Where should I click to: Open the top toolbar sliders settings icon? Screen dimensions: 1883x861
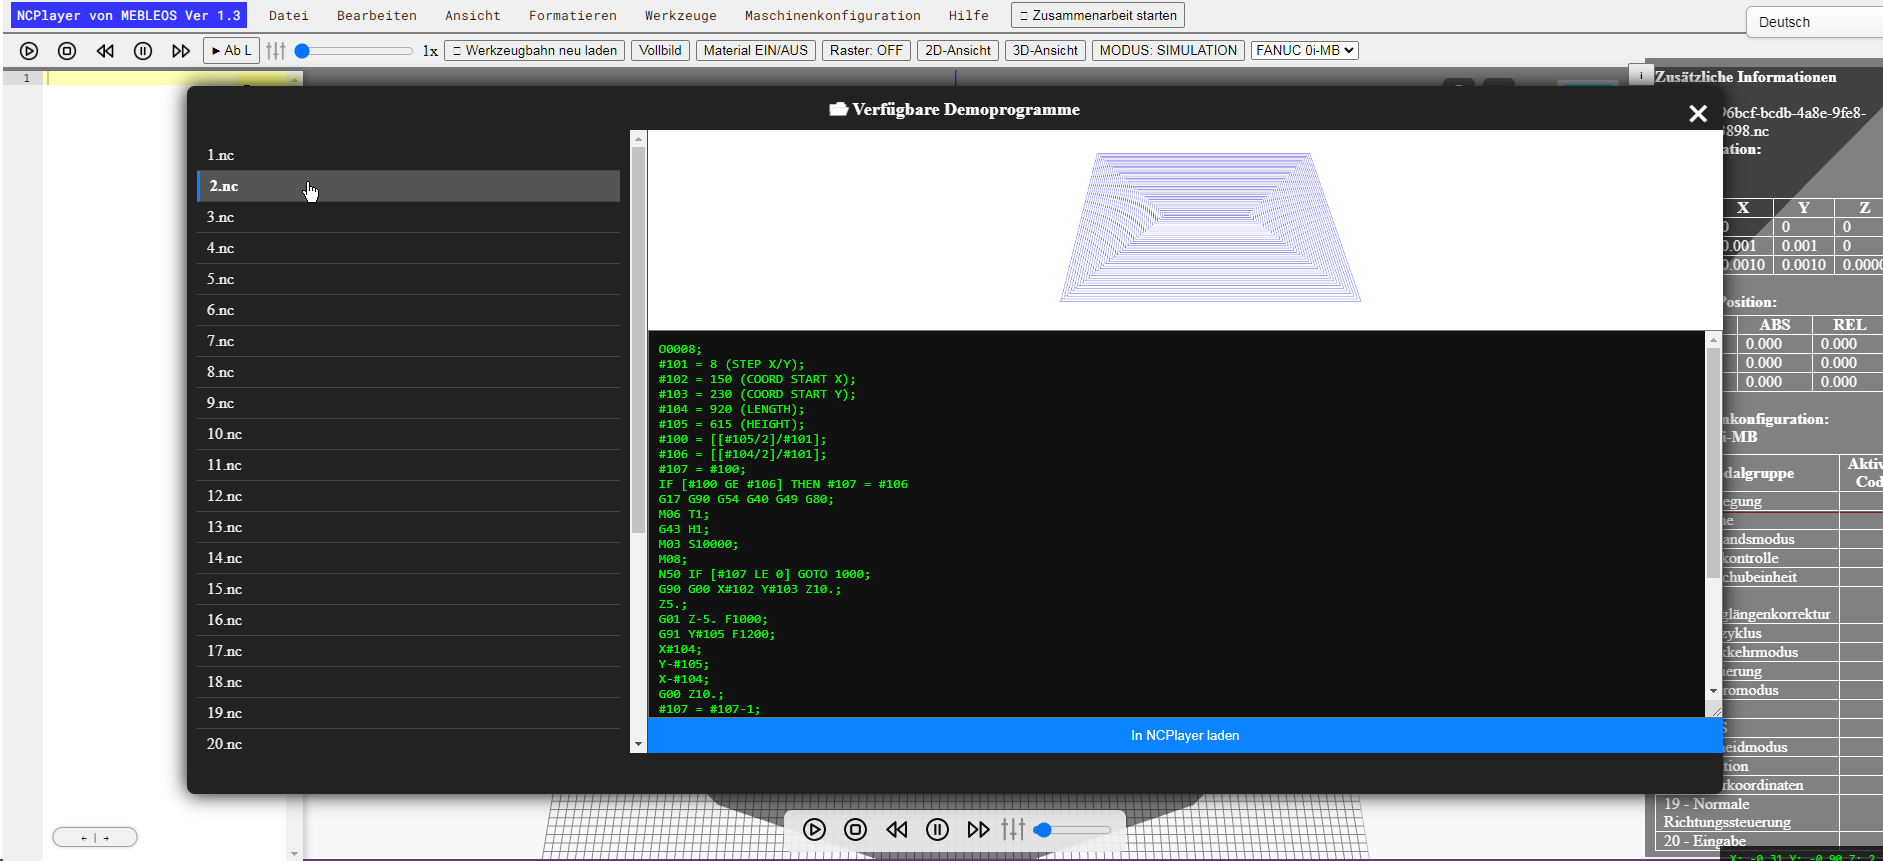tap(276, 50)
